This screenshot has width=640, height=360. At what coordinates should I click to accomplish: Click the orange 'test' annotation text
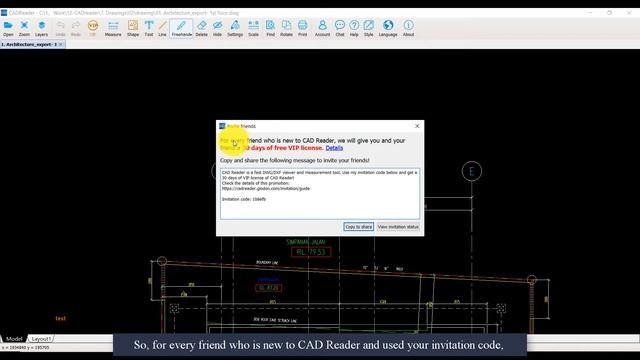(x=60, y=318)
